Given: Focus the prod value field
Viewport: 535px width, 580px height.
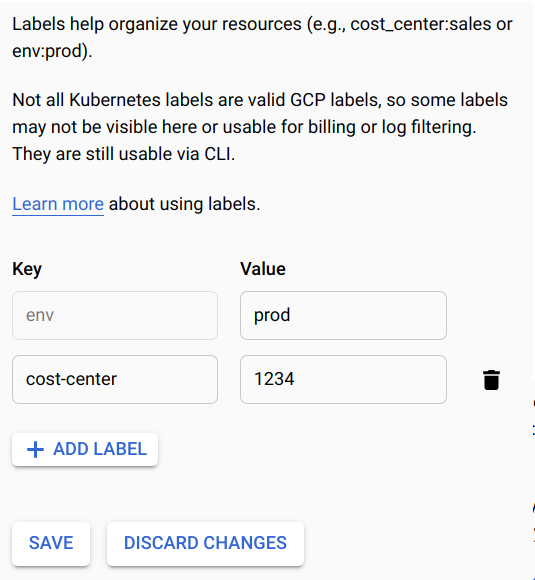Looking at the screenshot, I should click(x=343, y=316).
